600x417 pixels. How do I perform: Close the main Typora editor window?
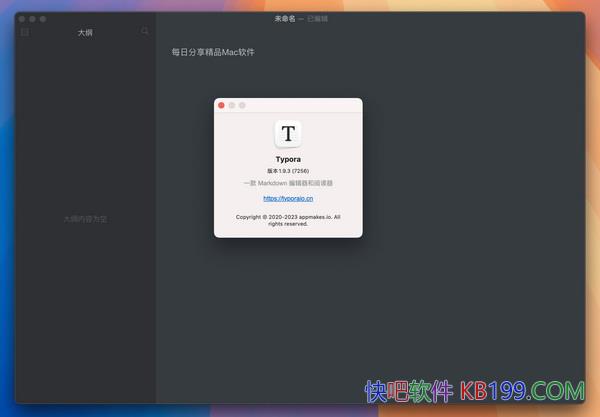coord(21,19)
